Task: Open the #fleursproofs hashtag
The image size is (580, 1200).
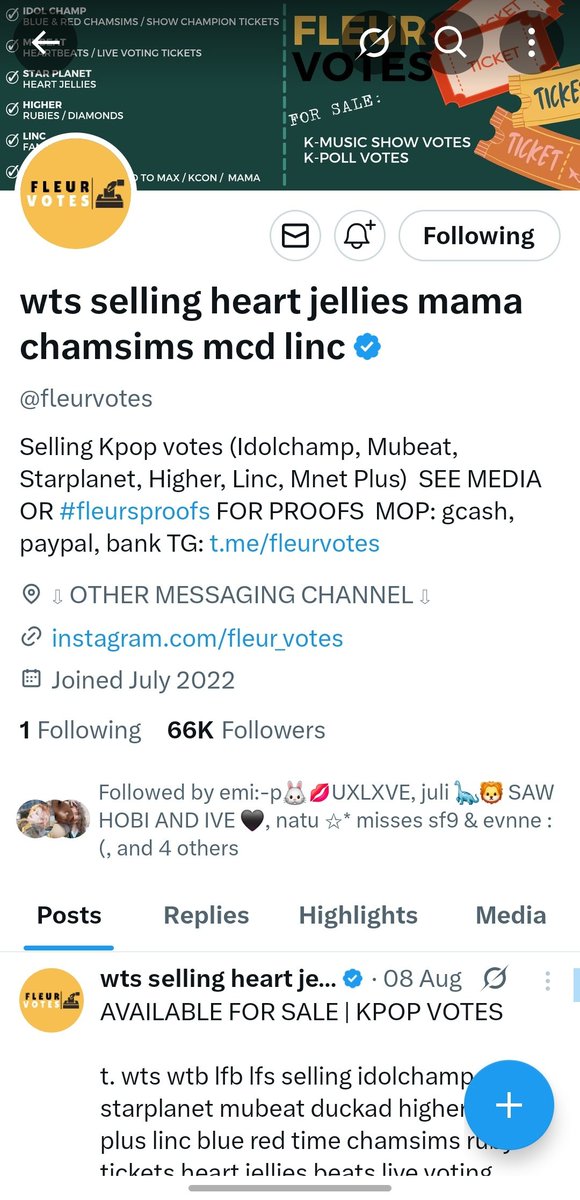Action: (x=134, y=511)
